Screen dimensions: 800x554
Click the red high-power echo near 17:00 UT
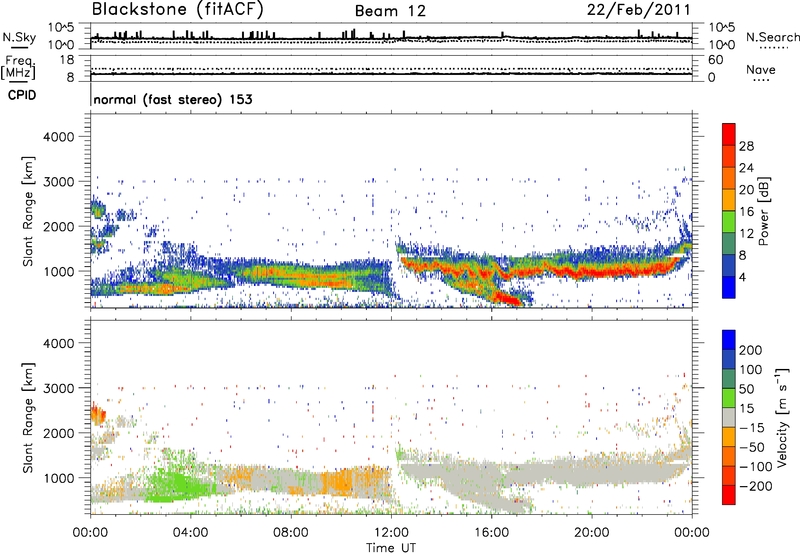pos(508,297)
